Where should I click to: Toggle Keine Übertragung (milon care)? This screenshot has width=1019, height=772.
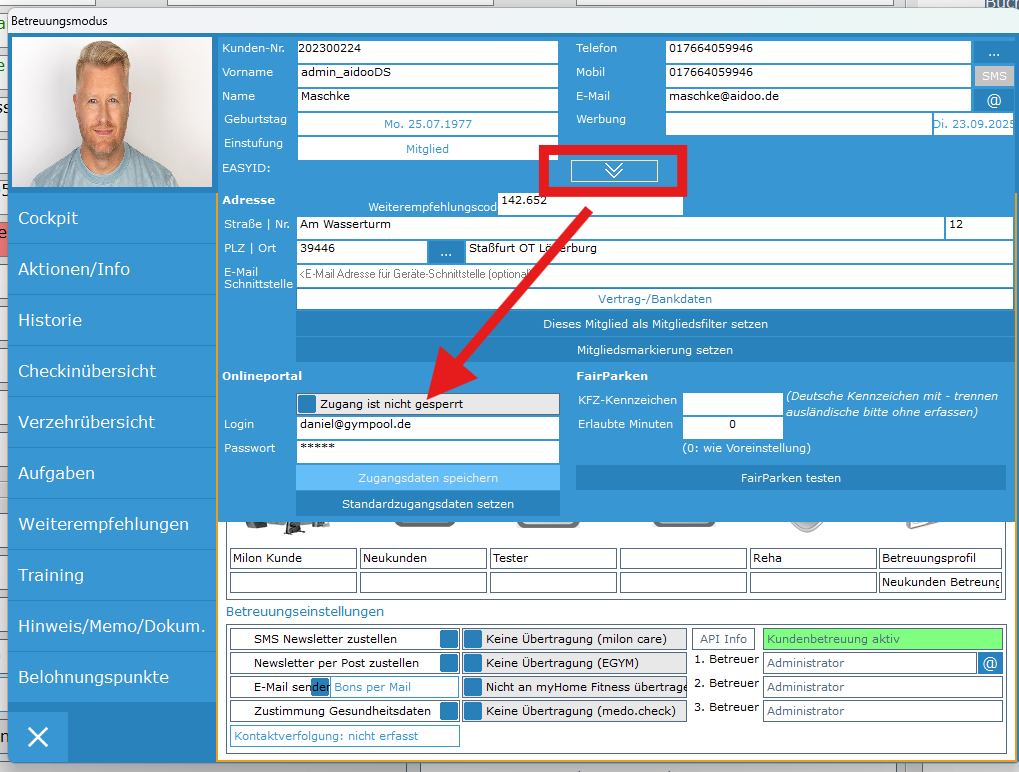tap(473, 639)
